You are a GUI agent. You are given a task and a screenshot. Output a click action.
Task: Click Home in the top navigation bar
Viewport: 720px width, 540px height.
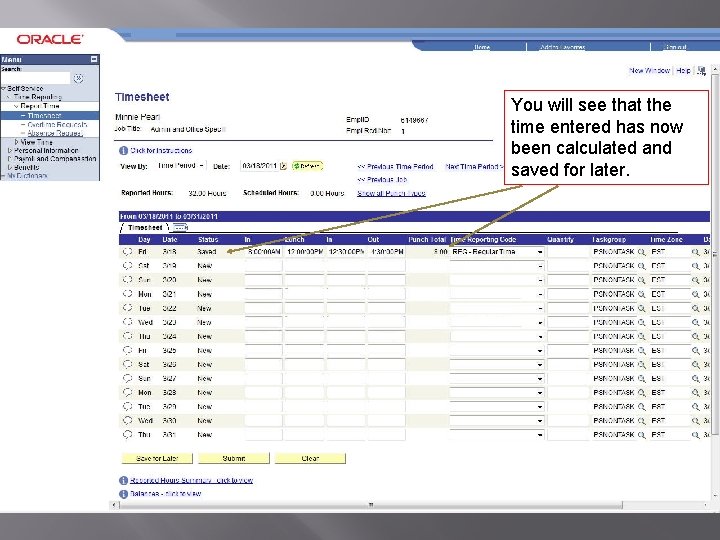pos(482,47)
